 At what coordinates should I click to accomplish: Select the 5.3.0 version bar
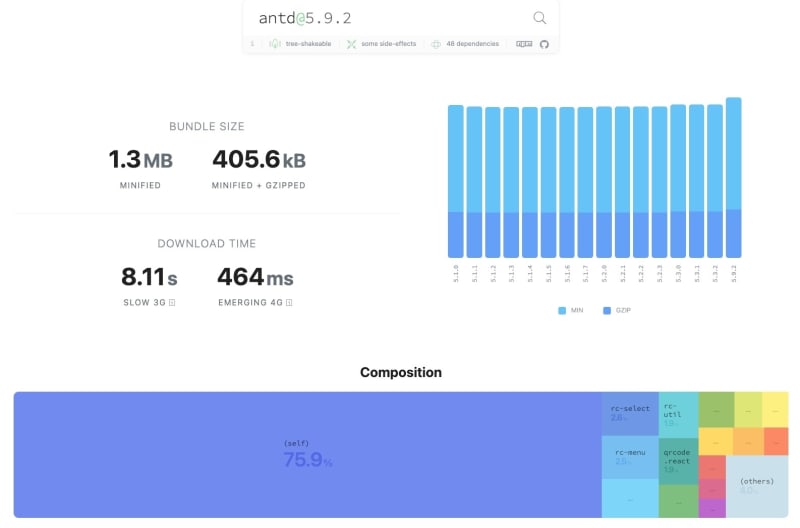click(678, 181)
